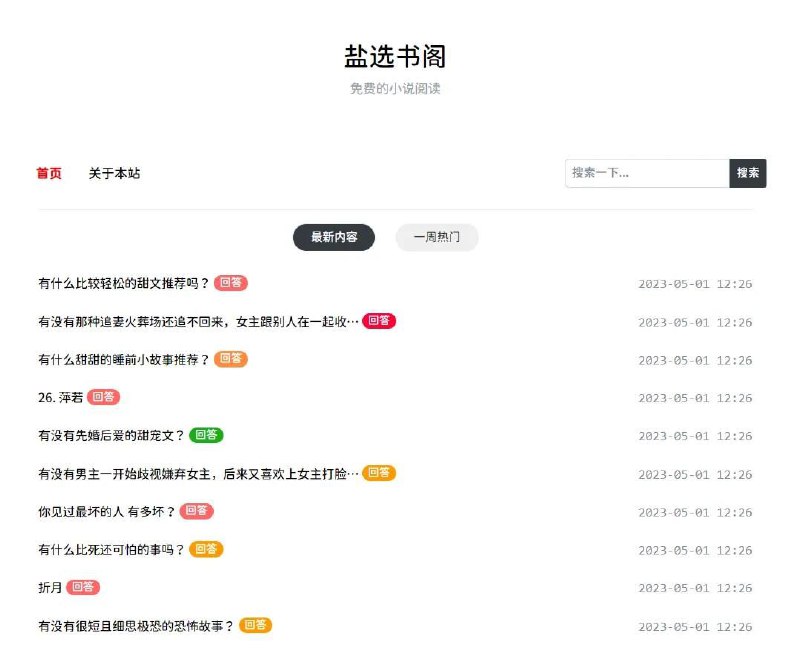
Task: Focus the 搜索一下 search input
Action: 647,174
